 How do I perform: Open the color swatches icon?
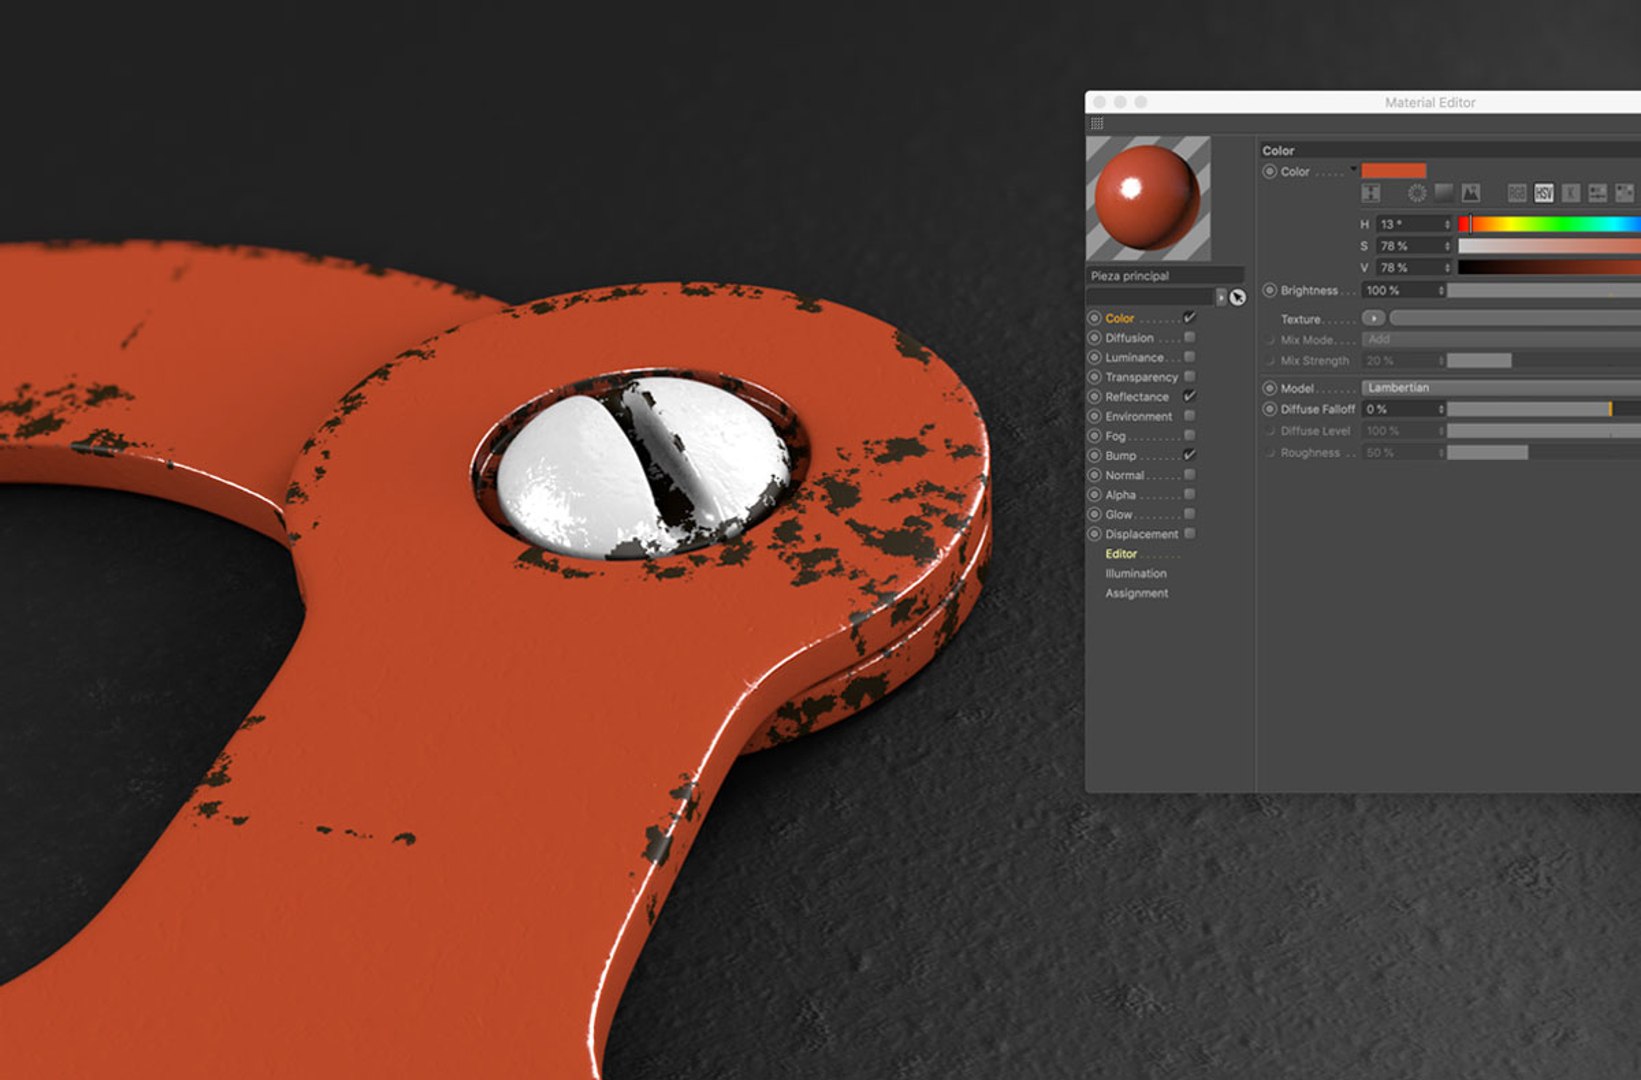[x=1625, y=193]
